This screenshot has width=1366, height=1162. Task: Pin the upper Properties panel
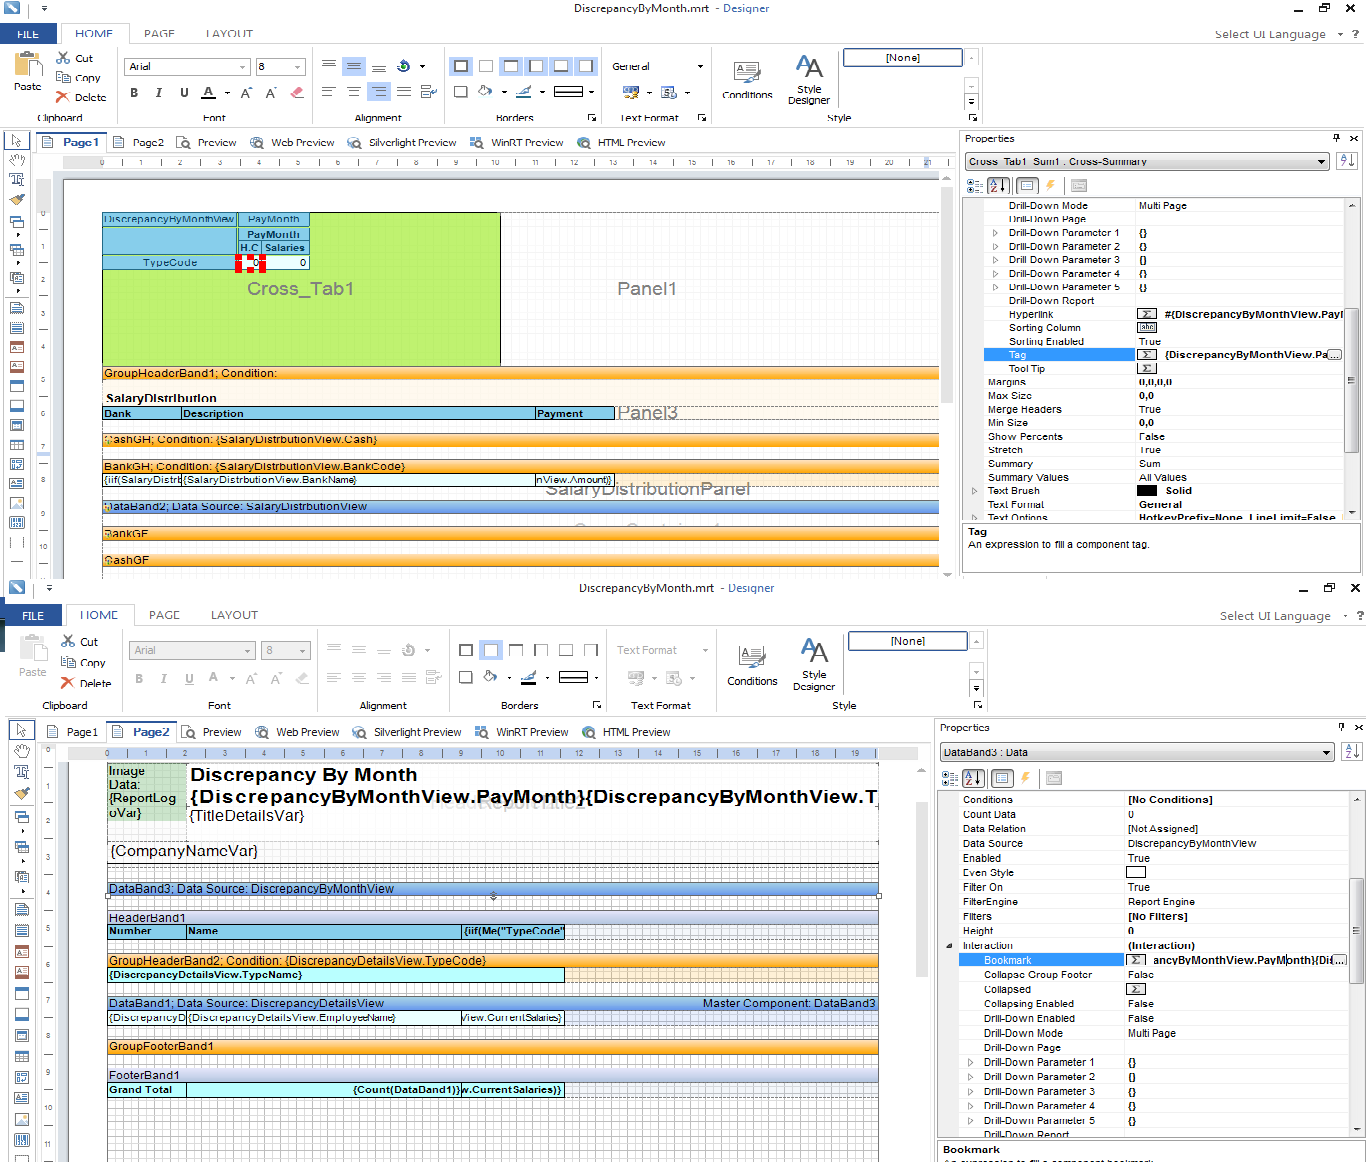pyautogui.click(x=1336, y=138)
